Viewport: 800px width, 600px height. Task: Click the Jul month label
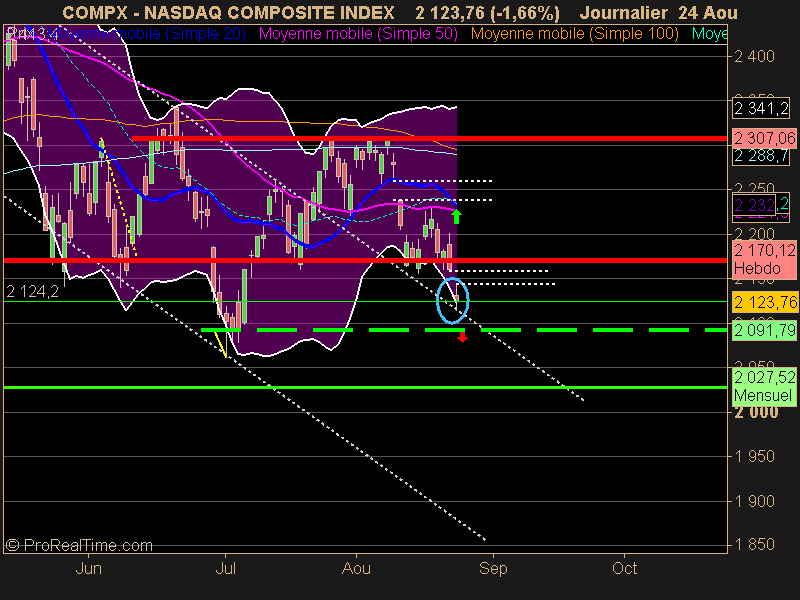click(226, 568)
